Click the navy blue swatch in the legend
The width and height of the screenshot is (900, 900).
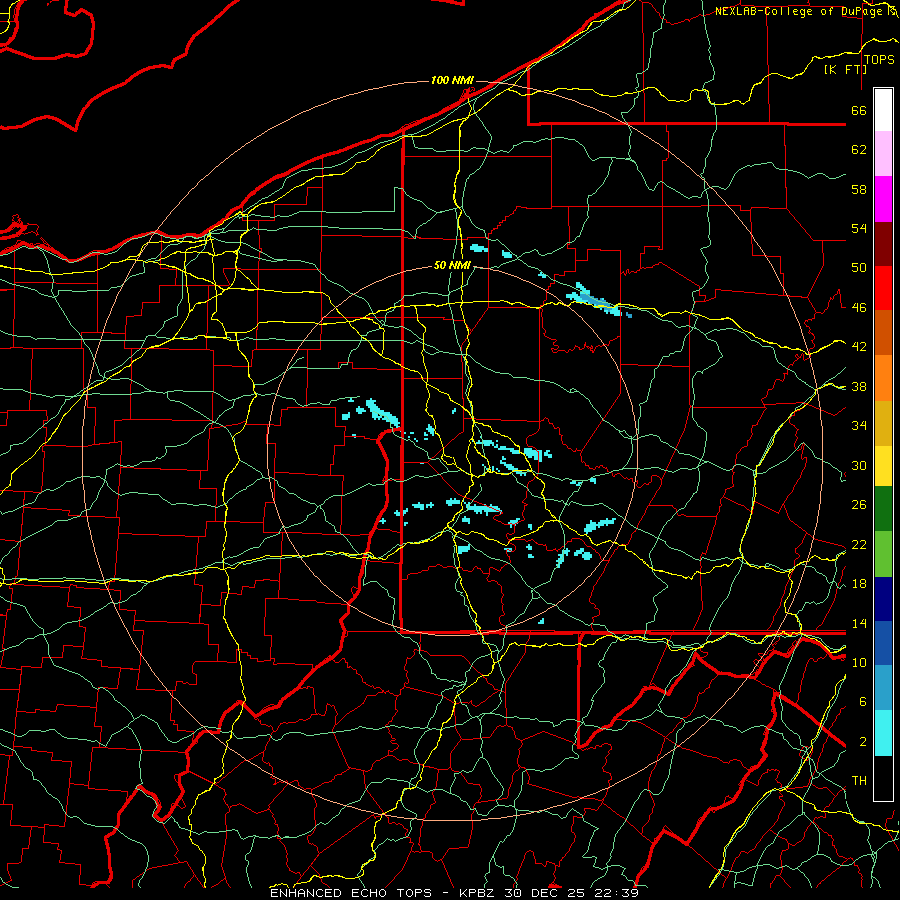(883, 599)
